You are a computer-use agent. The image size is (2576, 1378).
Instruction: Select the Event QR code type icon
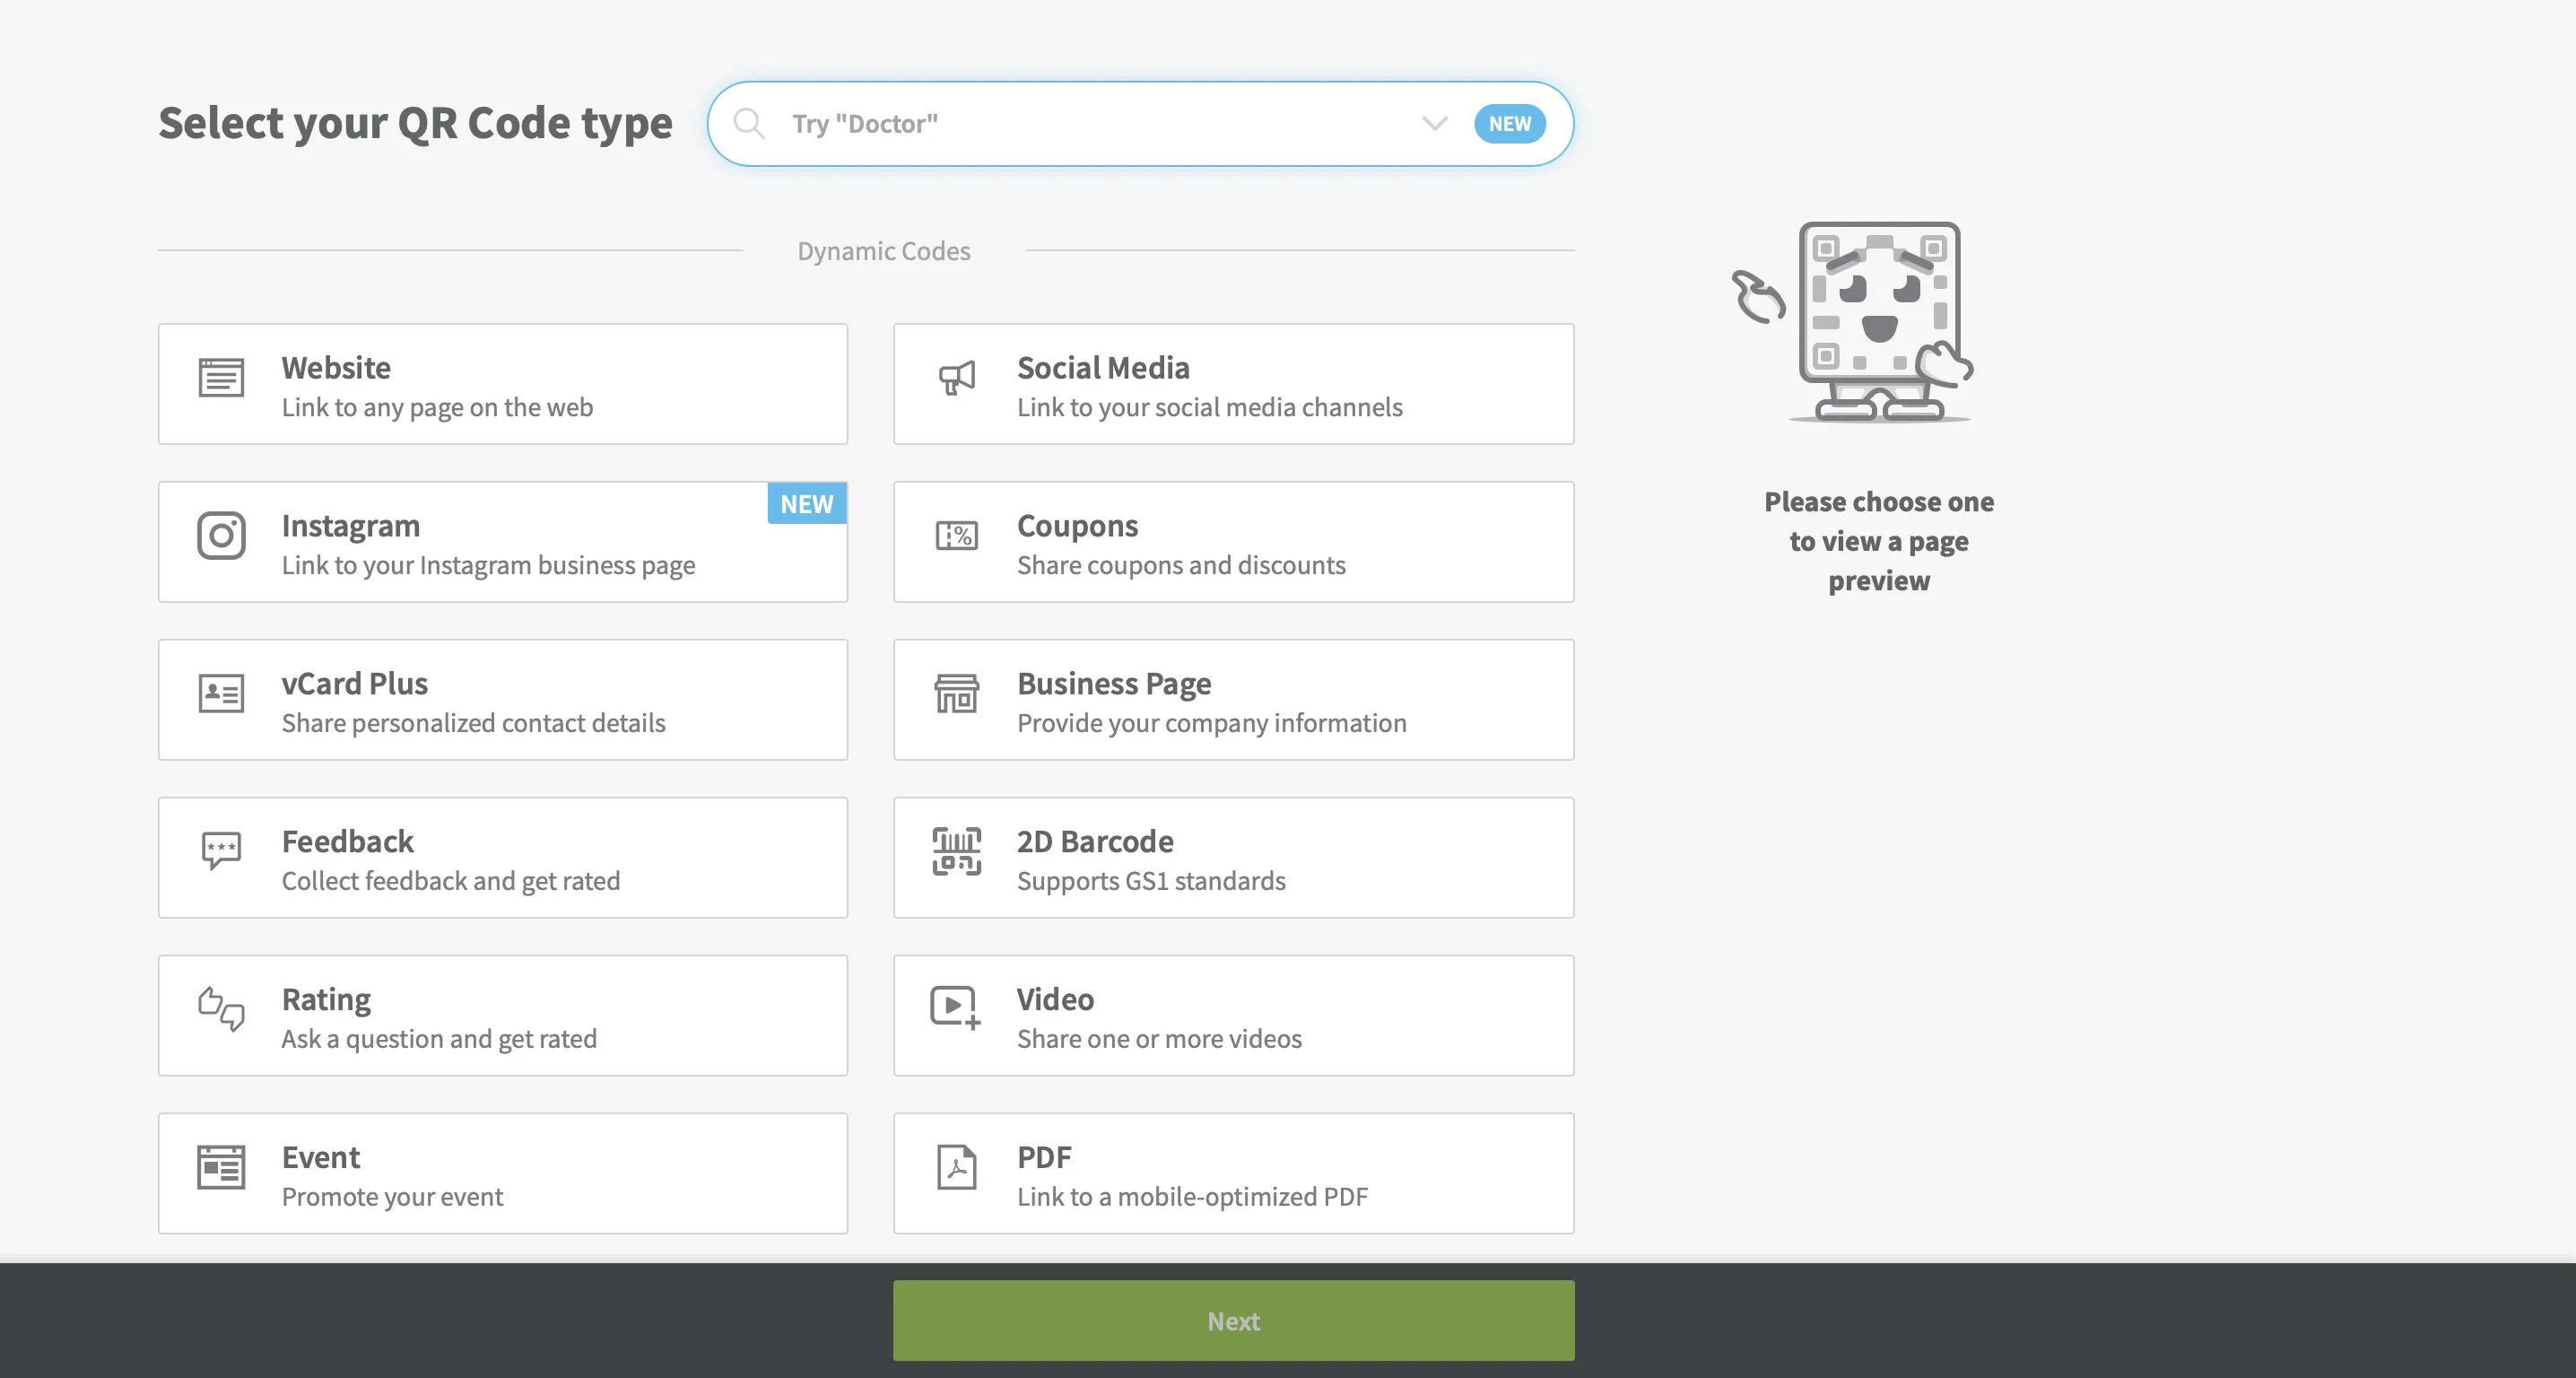tap(220, 1170)
